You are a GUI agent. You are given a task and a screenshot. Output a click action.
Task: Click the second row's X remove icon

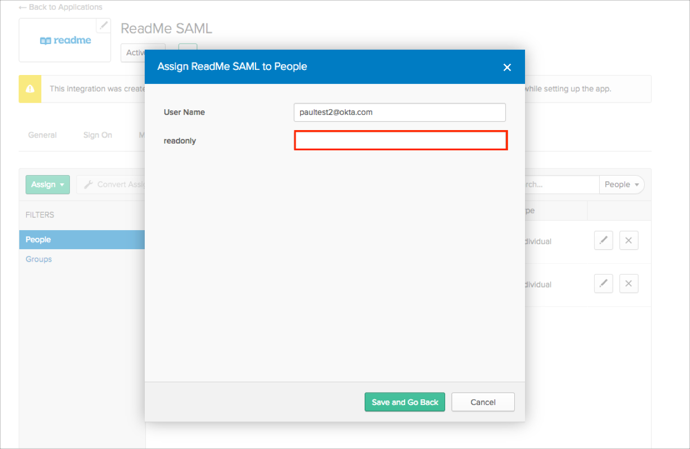point(628,284)
